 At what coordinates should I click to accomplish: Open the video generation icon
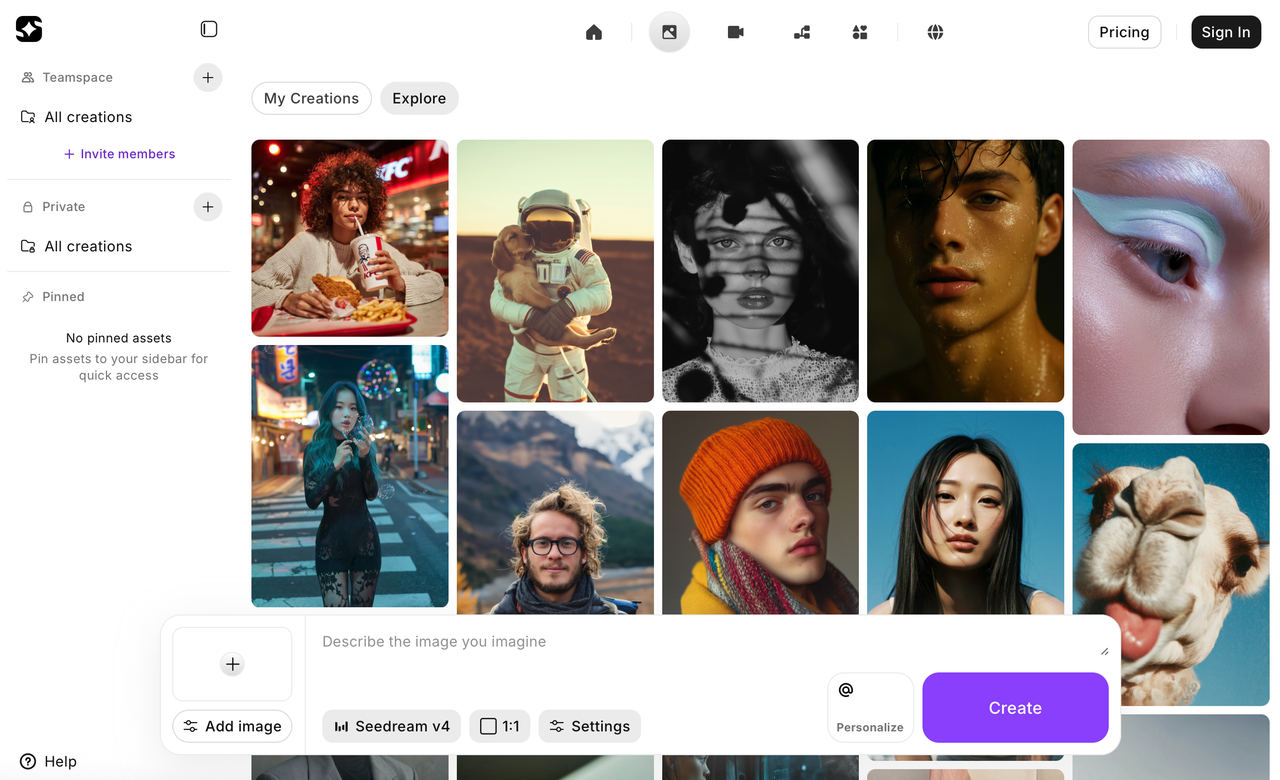pos(735,32)
